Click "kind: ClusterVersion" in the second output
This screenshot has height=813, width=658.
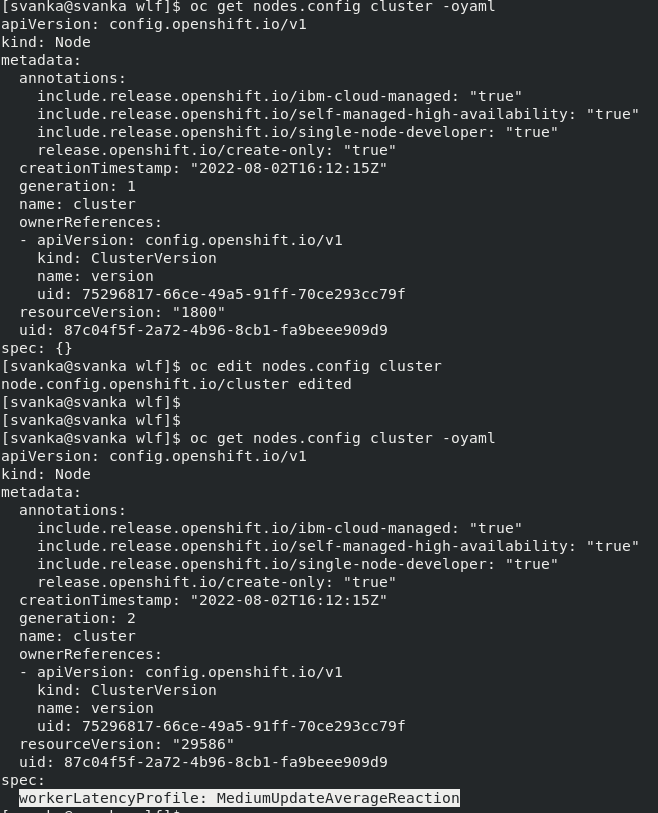(x=127, y=690)
